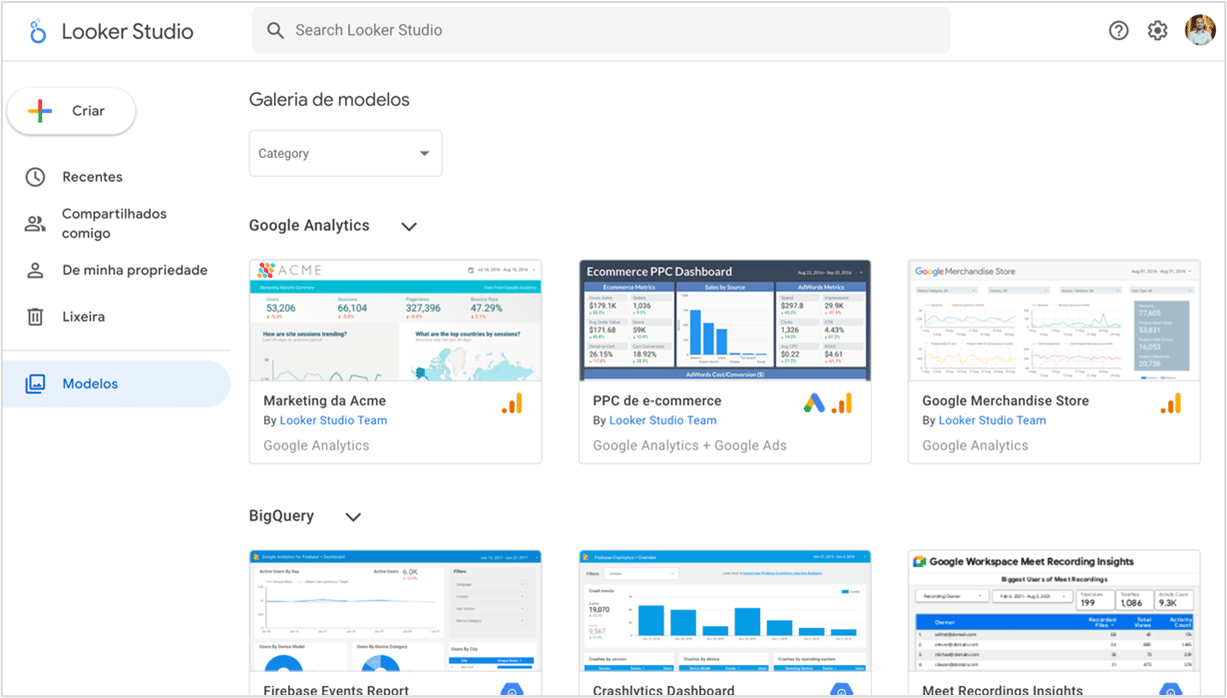Click the Recentes clock icon
1227x698 pixels.
click(x=35, y=177)
